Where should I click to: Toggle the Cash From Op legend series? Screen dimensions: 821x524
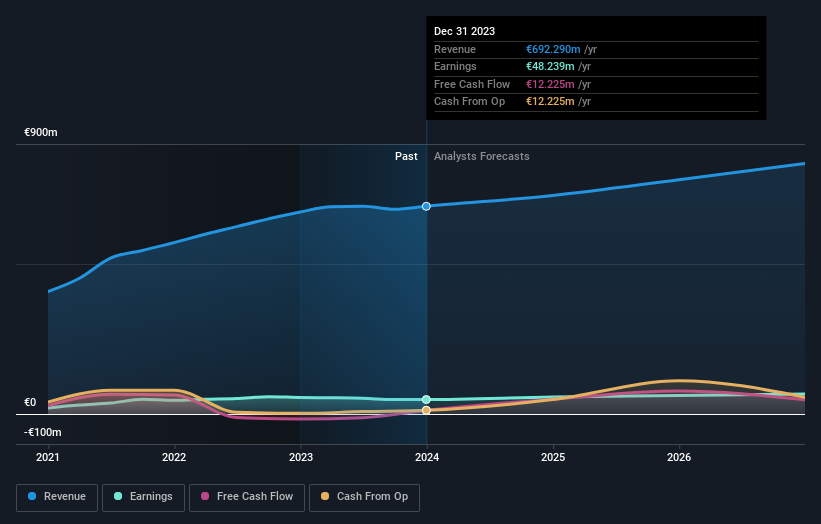coord(364,497)
